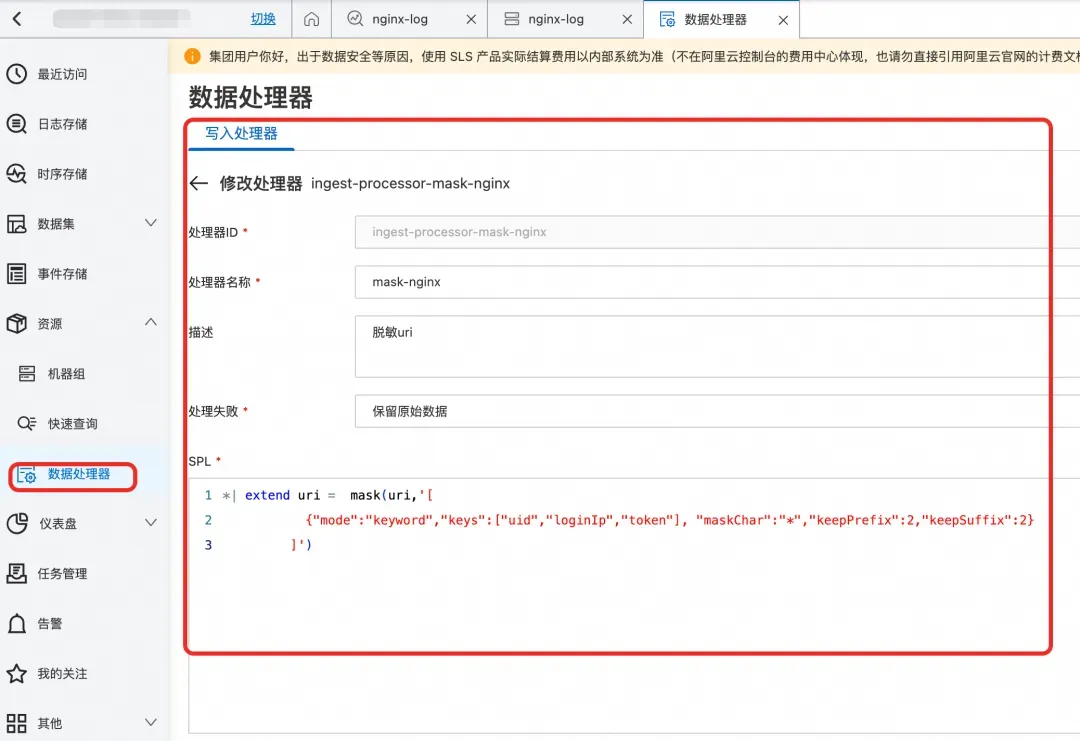This screenshot has width=1080, height=741.
Task: Click 日志存储 sidebar label
Action: 62,124
